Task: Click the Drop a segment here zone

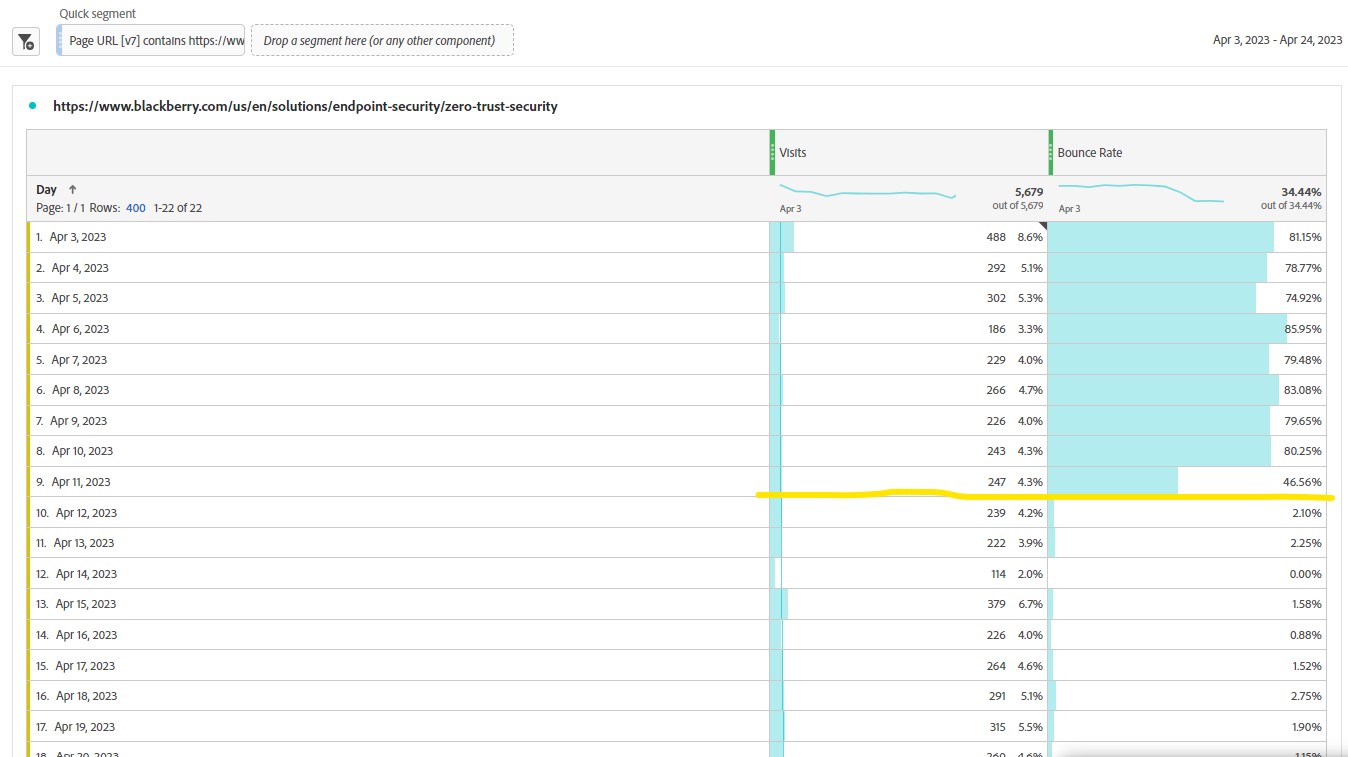Action: pos(381,41)
